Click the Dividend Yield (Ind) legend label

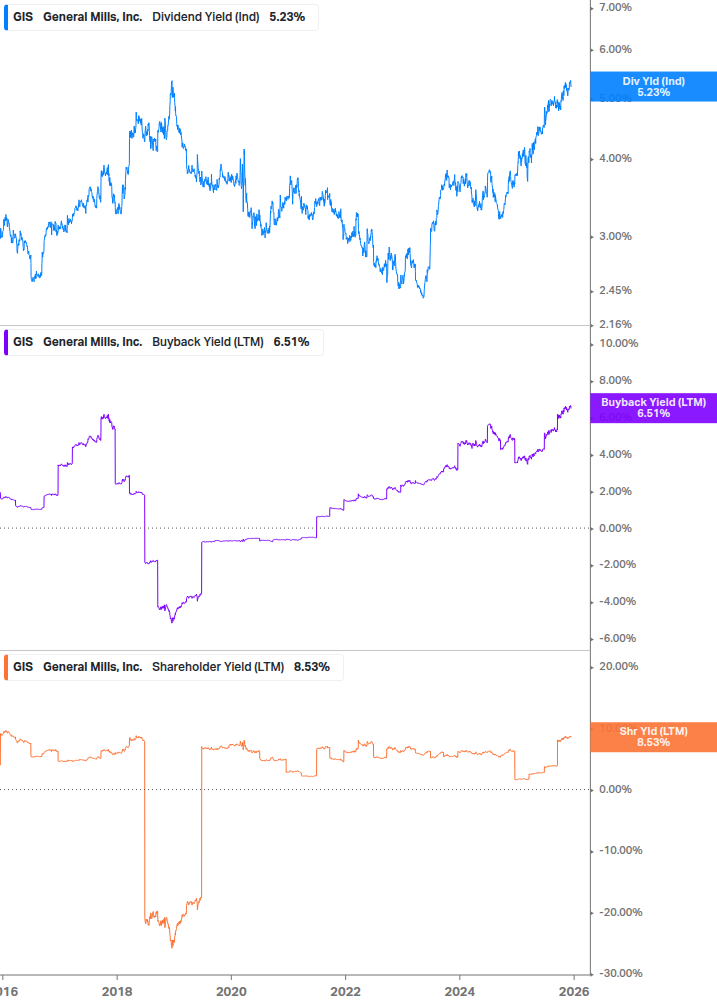coord(206,17)
